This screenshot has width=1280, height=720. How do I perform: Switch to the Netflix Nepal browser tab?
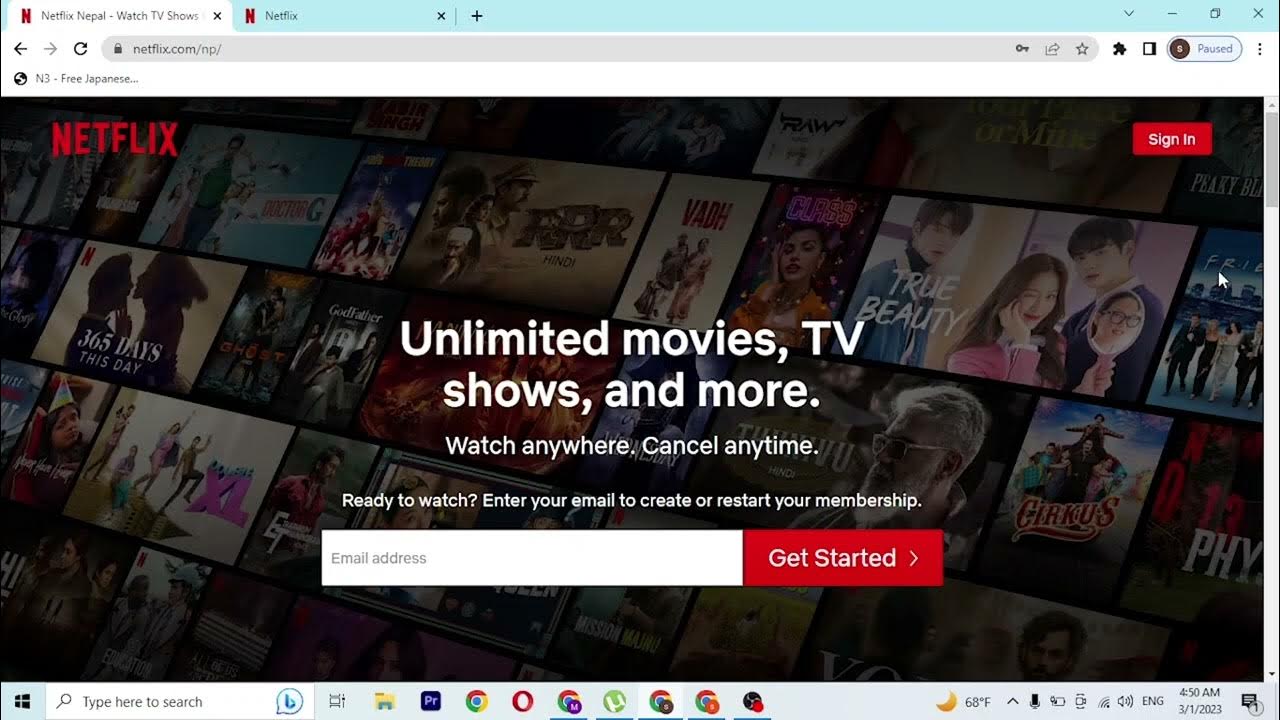coord(118,16)
